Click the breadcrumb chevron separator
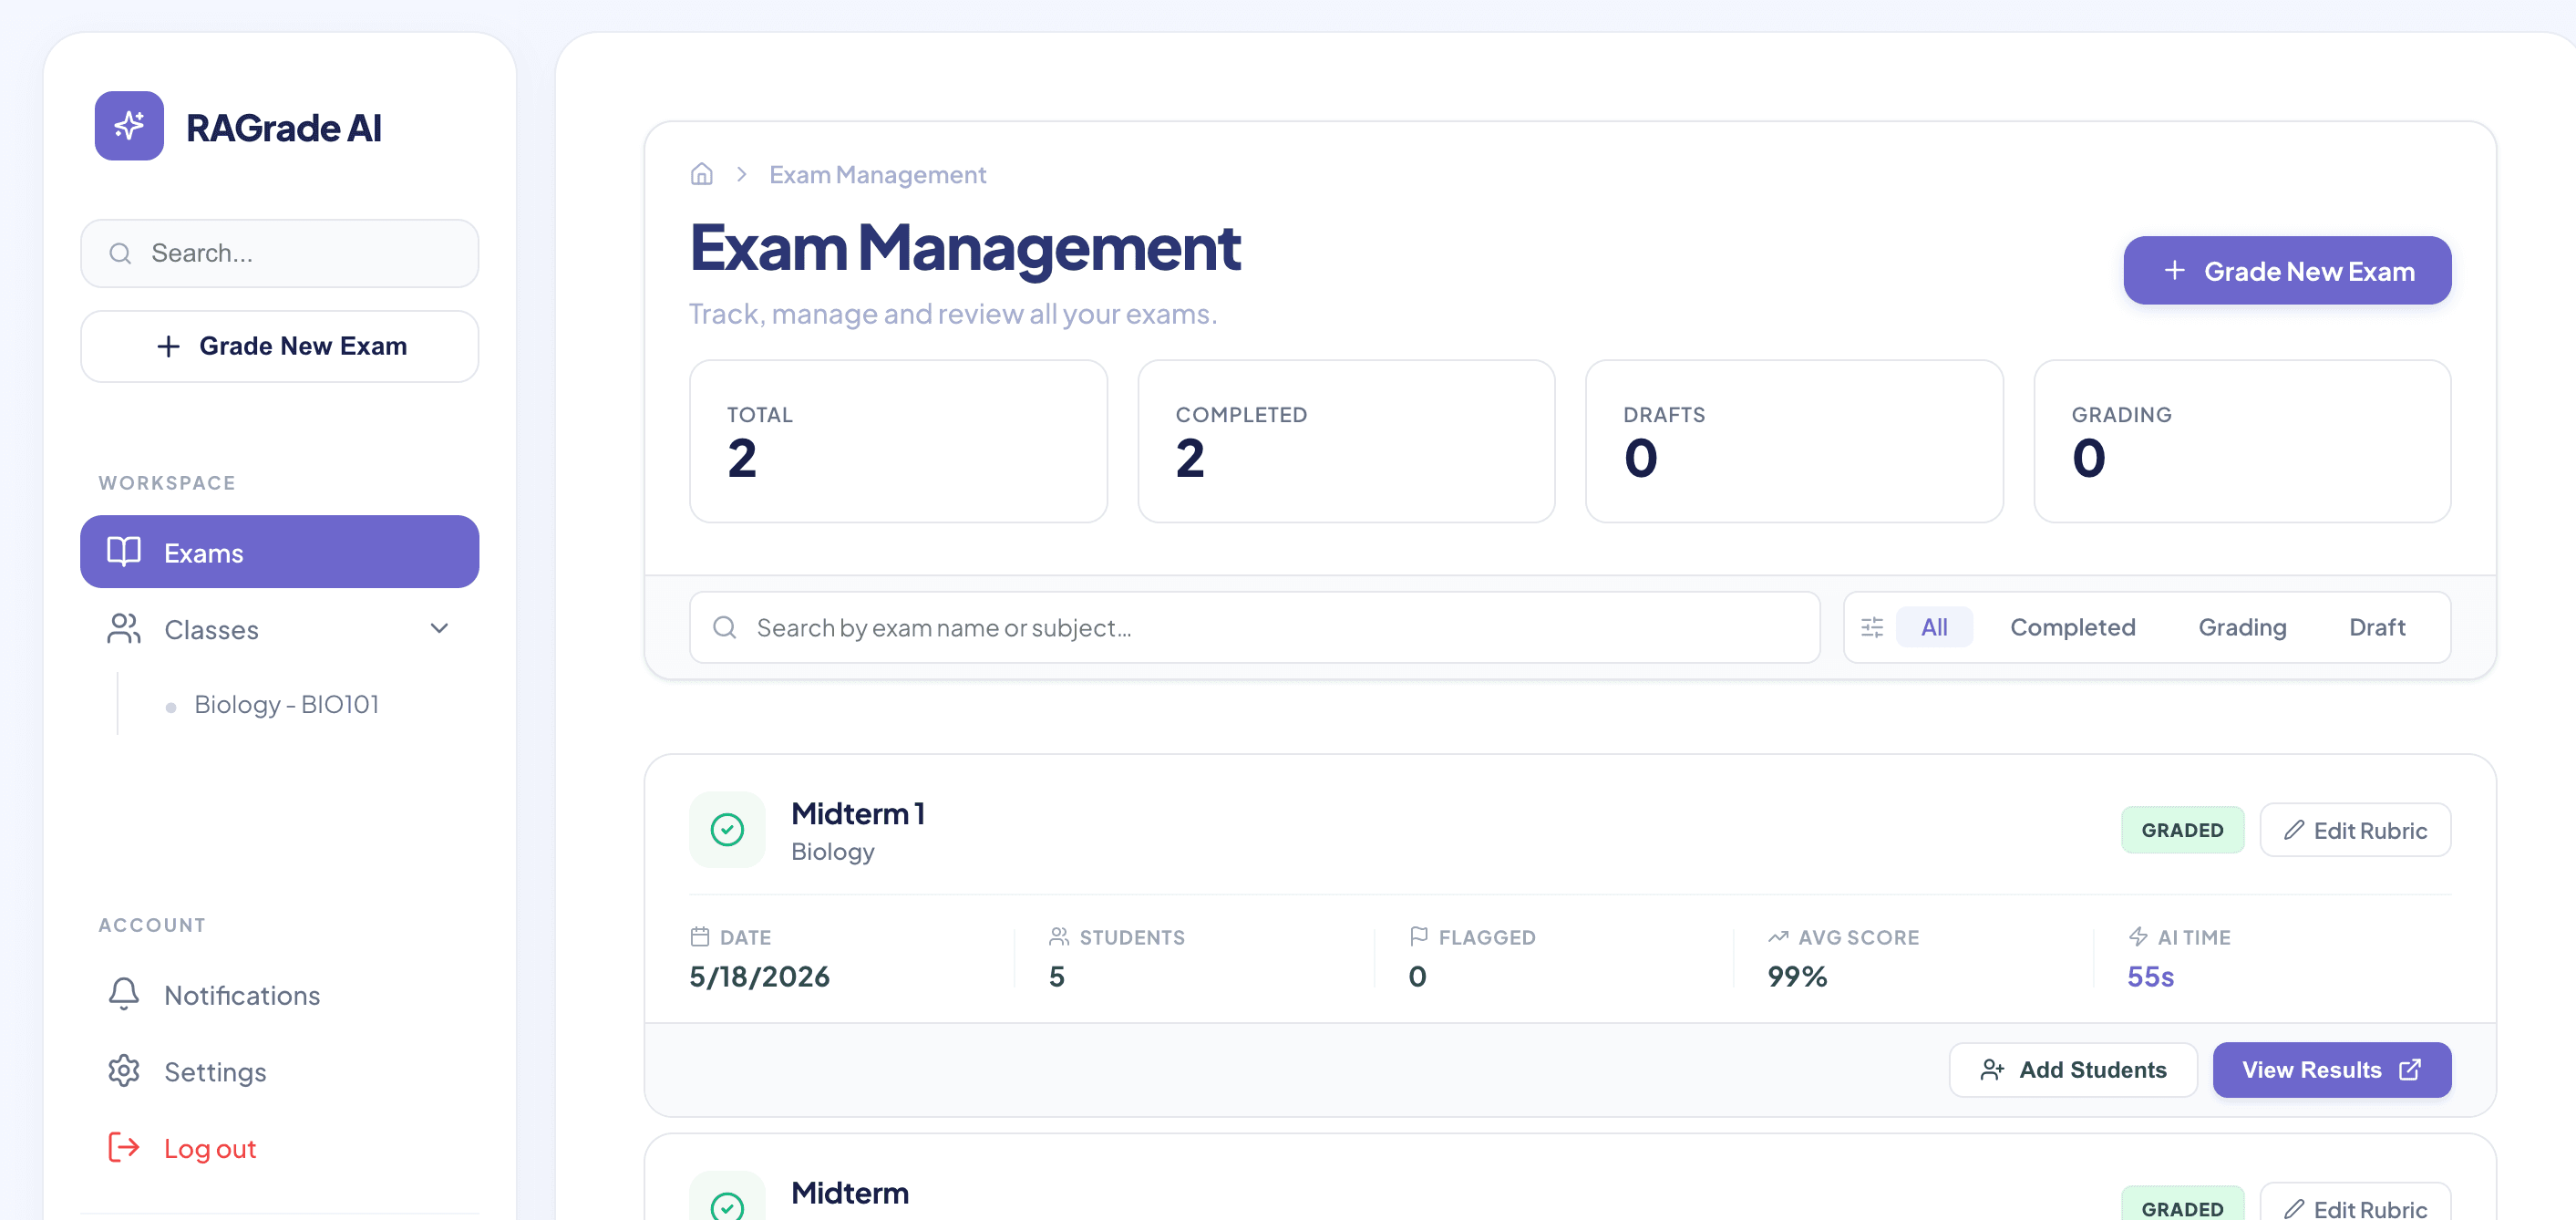This screenshot has width=2576, height=1220. pyautogui.click(x=741, y=174)
